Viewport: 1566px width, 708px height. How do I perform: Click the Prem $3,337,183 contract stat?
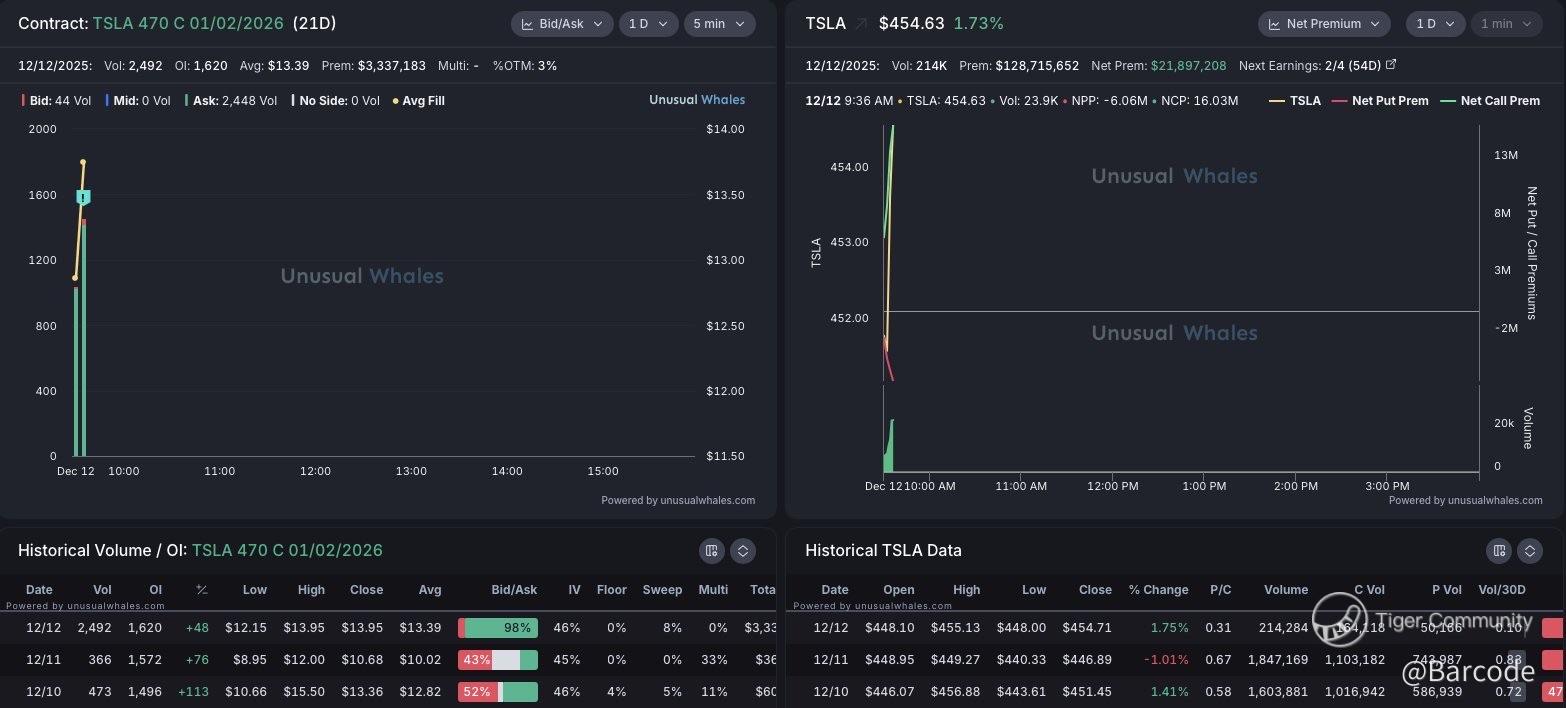[x=373, y=65]
